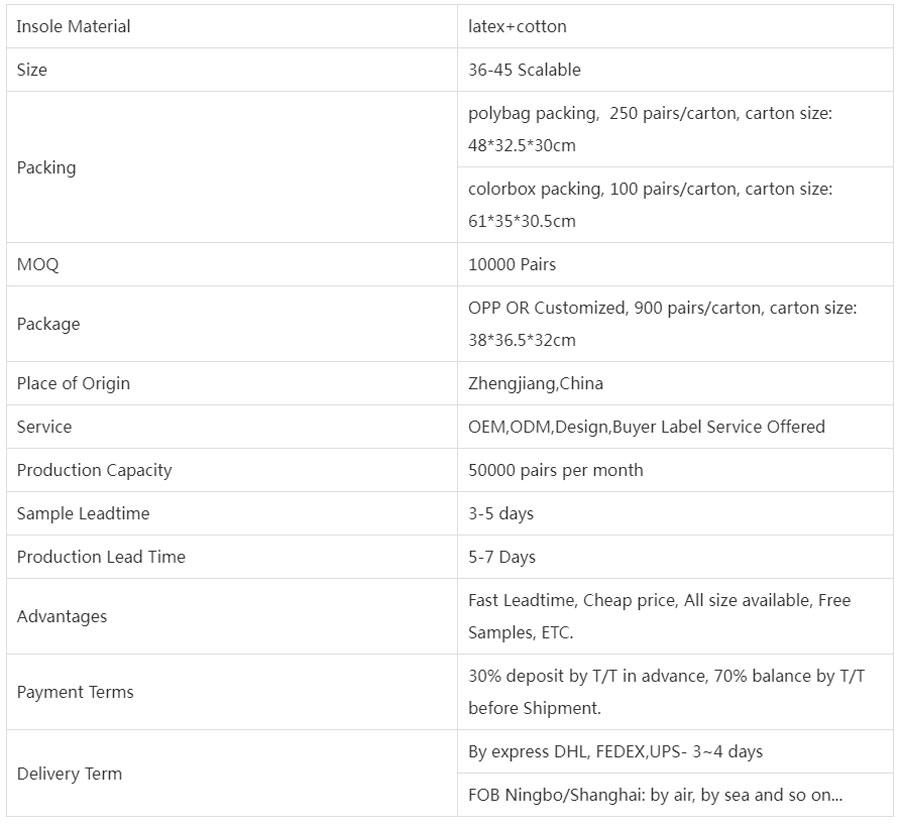Select the colorbox packing details cell
The image size is (900, 828).
650,204
